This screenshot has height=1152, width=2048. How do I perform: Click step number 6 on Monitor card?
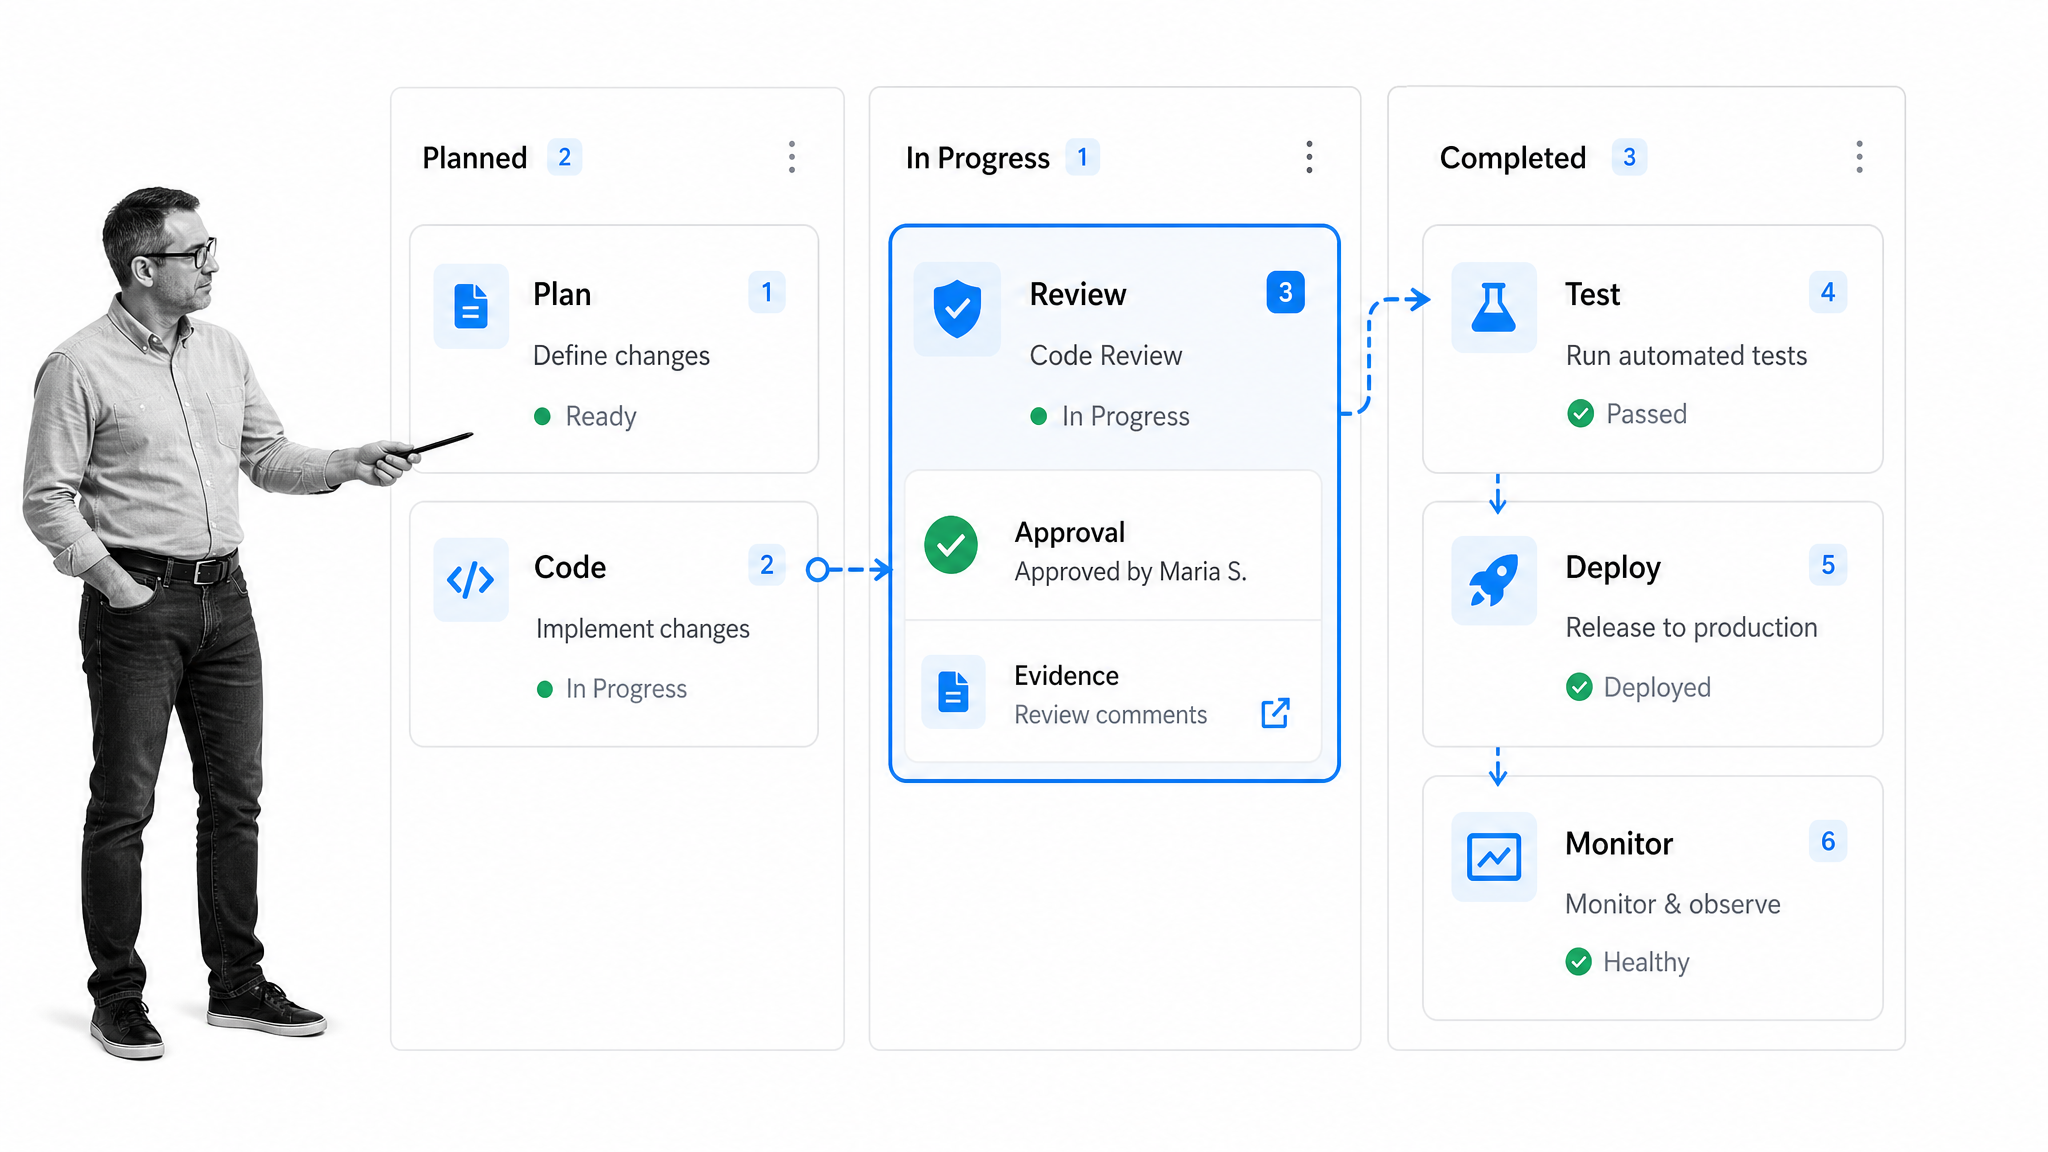coord(1828,841)
